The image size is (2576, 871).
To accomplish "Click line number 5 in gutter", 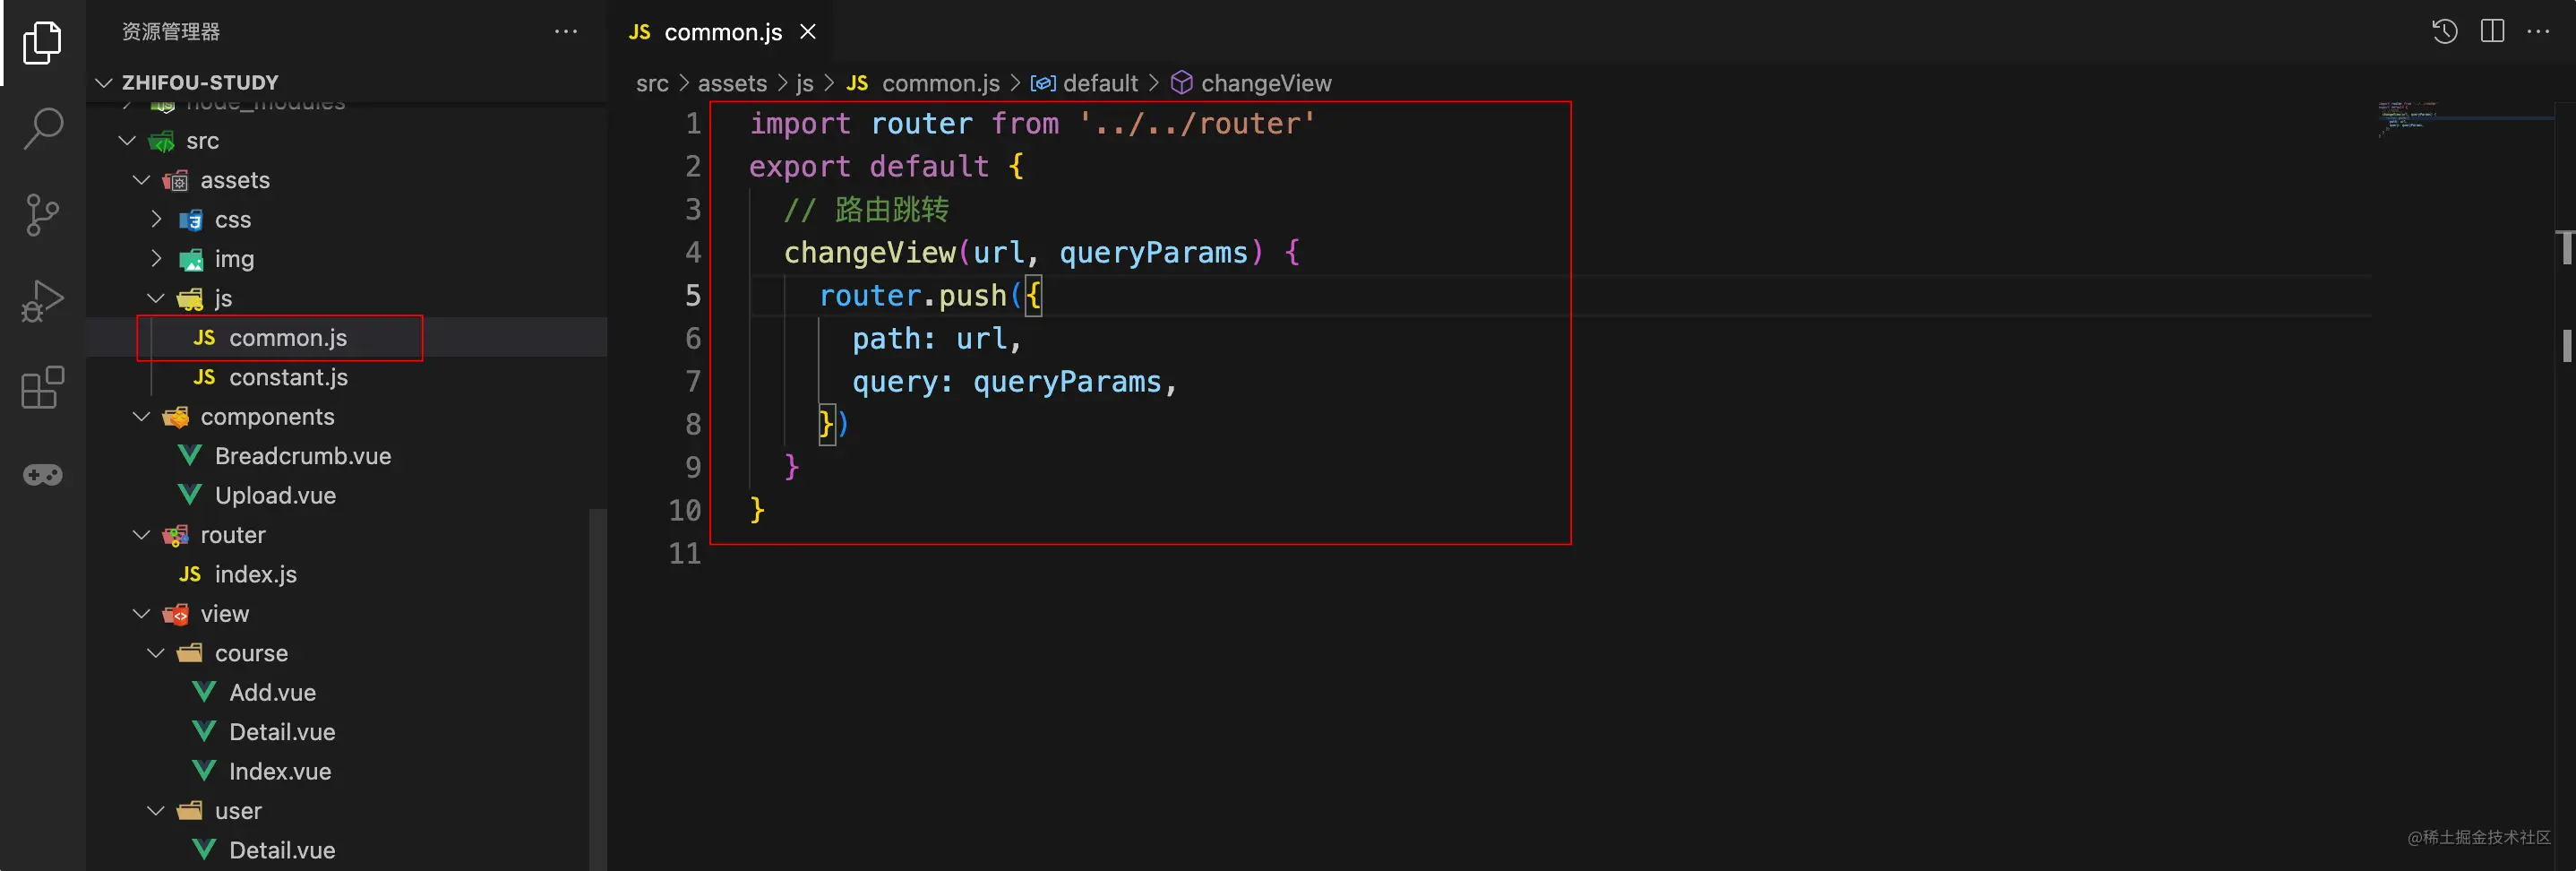I will [692, 296].
